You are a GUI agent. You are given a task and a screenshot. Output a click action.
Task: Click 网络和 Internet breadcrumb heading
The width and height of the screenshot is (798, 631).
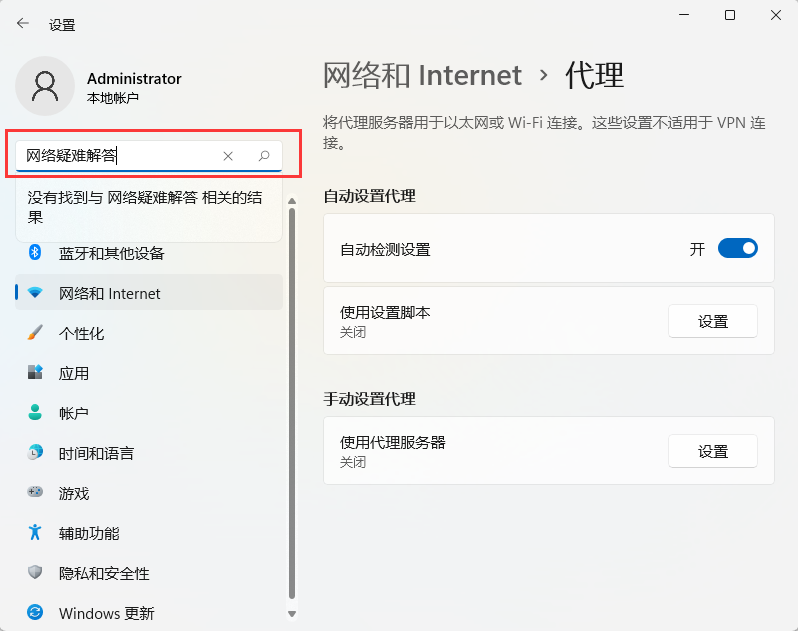pos(422,75)
